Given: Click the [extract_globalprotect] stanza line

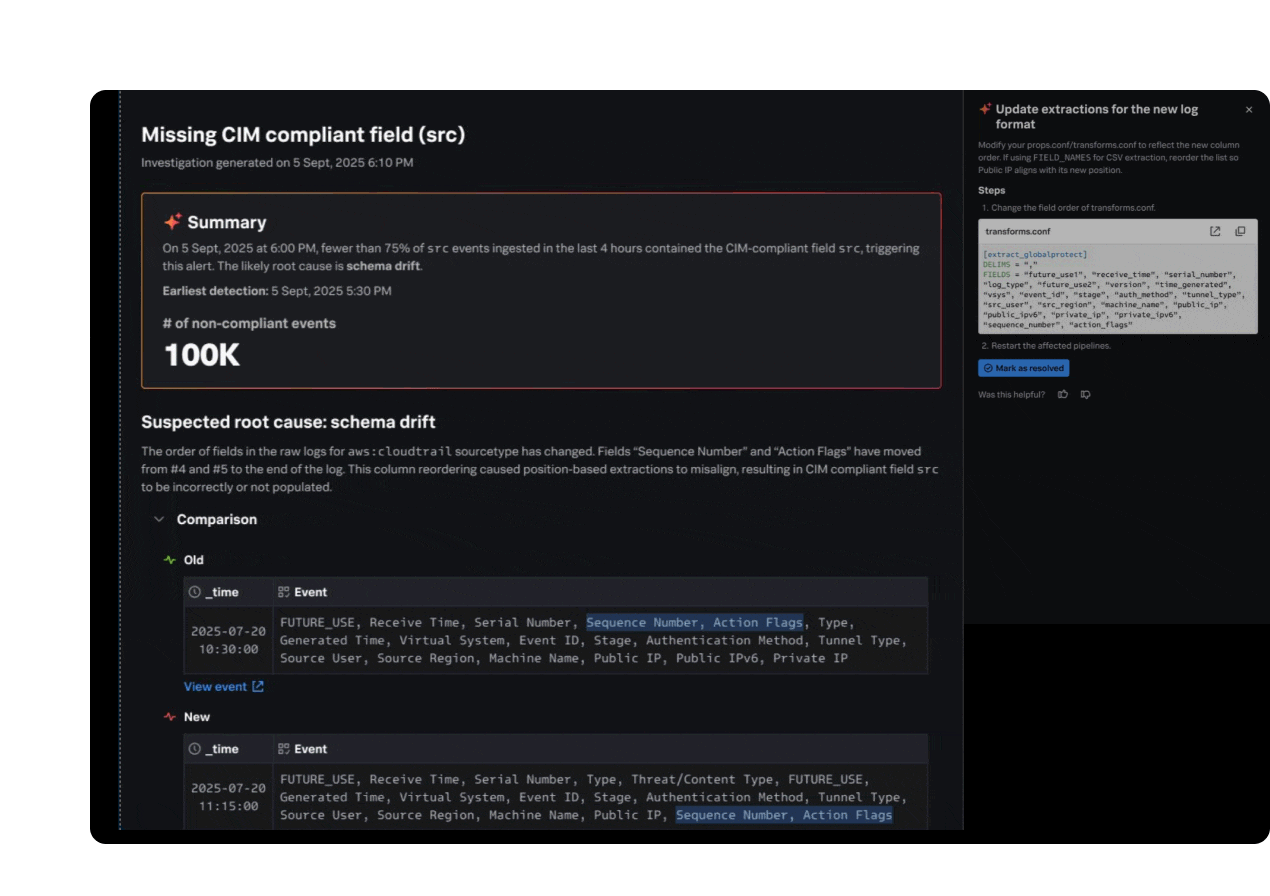Looking at the screenshot, I should (1034, 255).
